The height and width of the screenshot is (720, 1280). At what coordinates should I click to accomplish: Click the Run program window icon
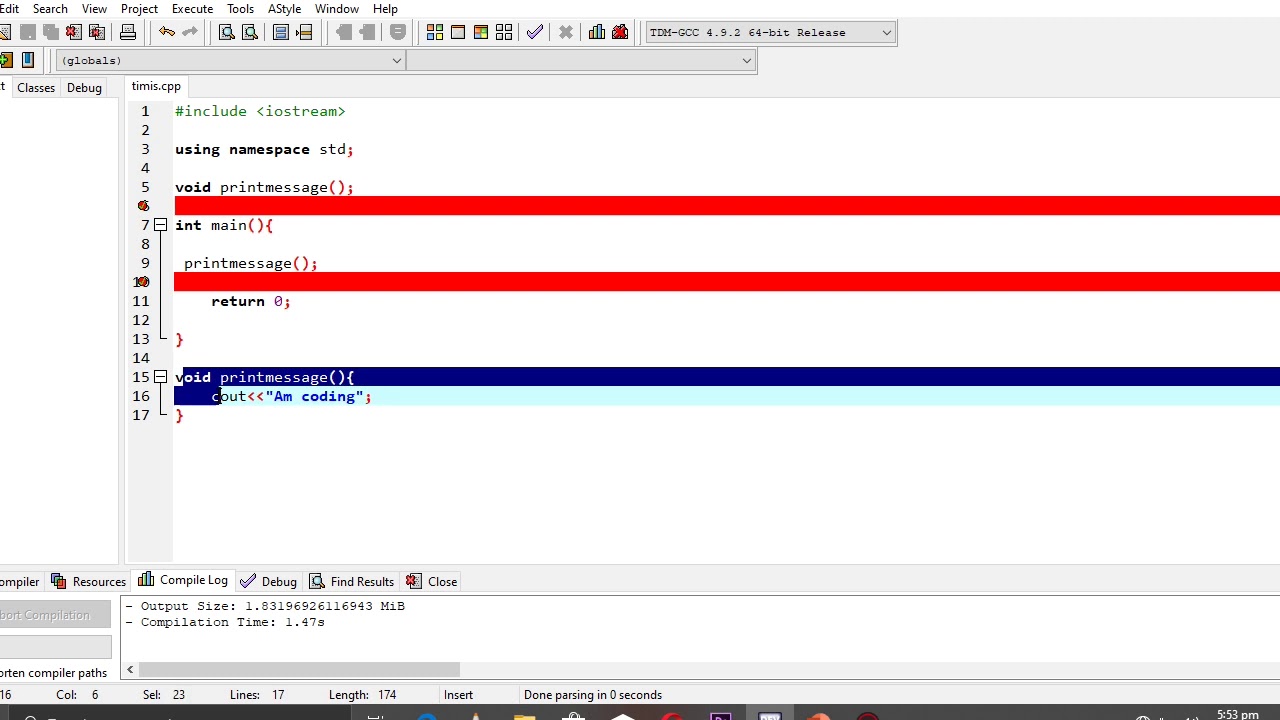coord(458,32)
